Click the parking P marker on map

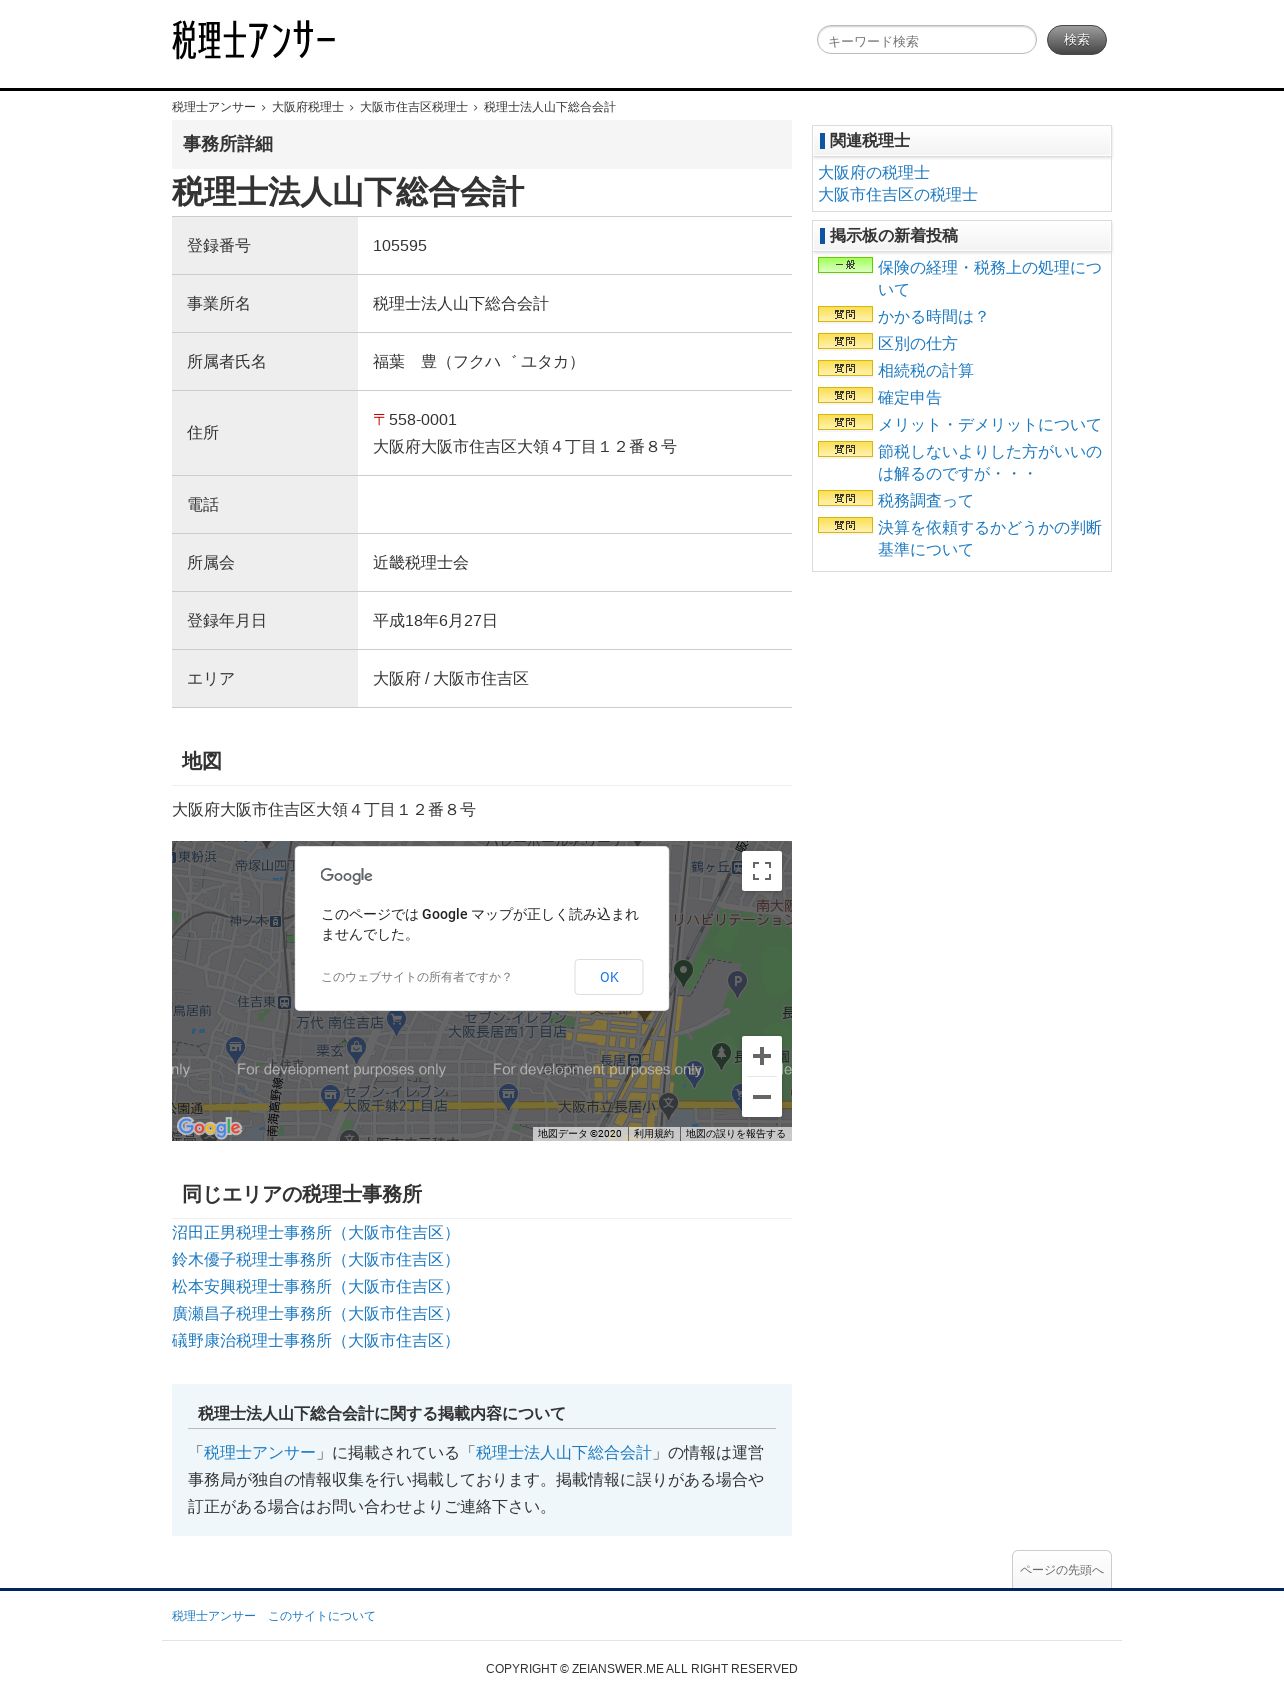pyautogui.click(x=737, y=984)
